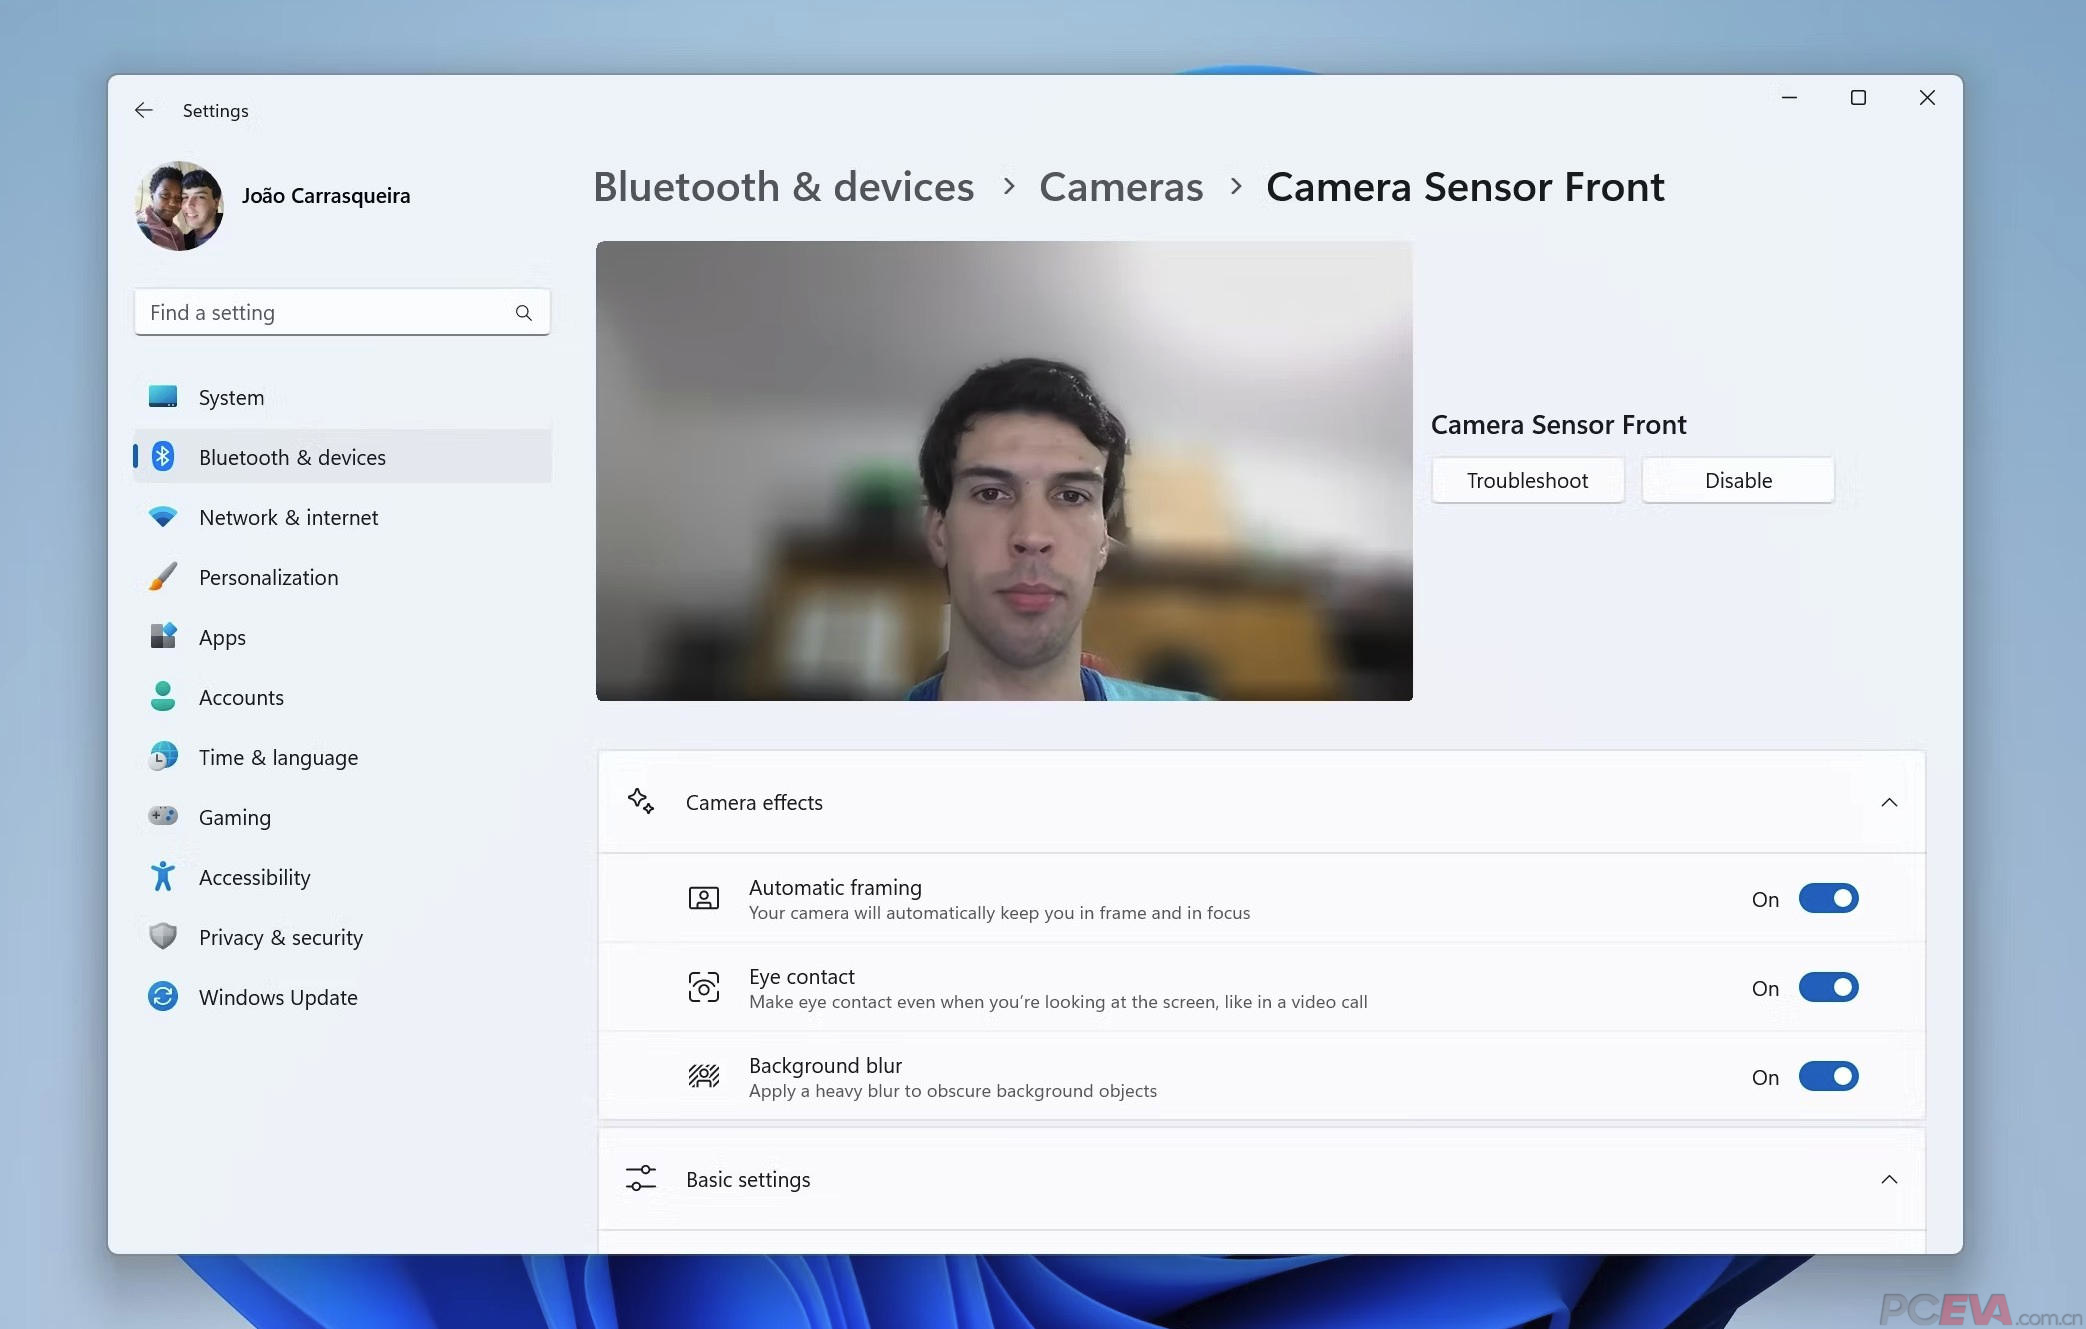The image size is (2086, 1329).
Task: Open Windows Update page
Action: [342, 997]
